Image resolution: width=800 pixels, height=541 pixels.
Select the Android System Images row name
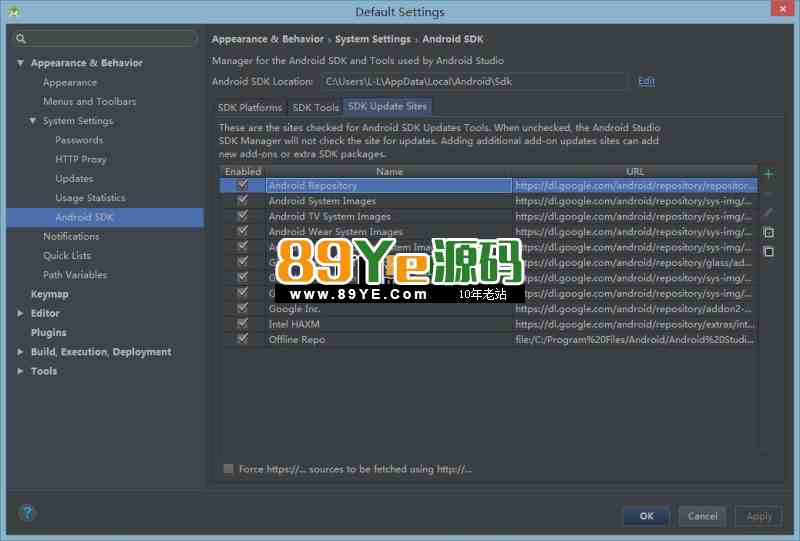tap(322, 201)
